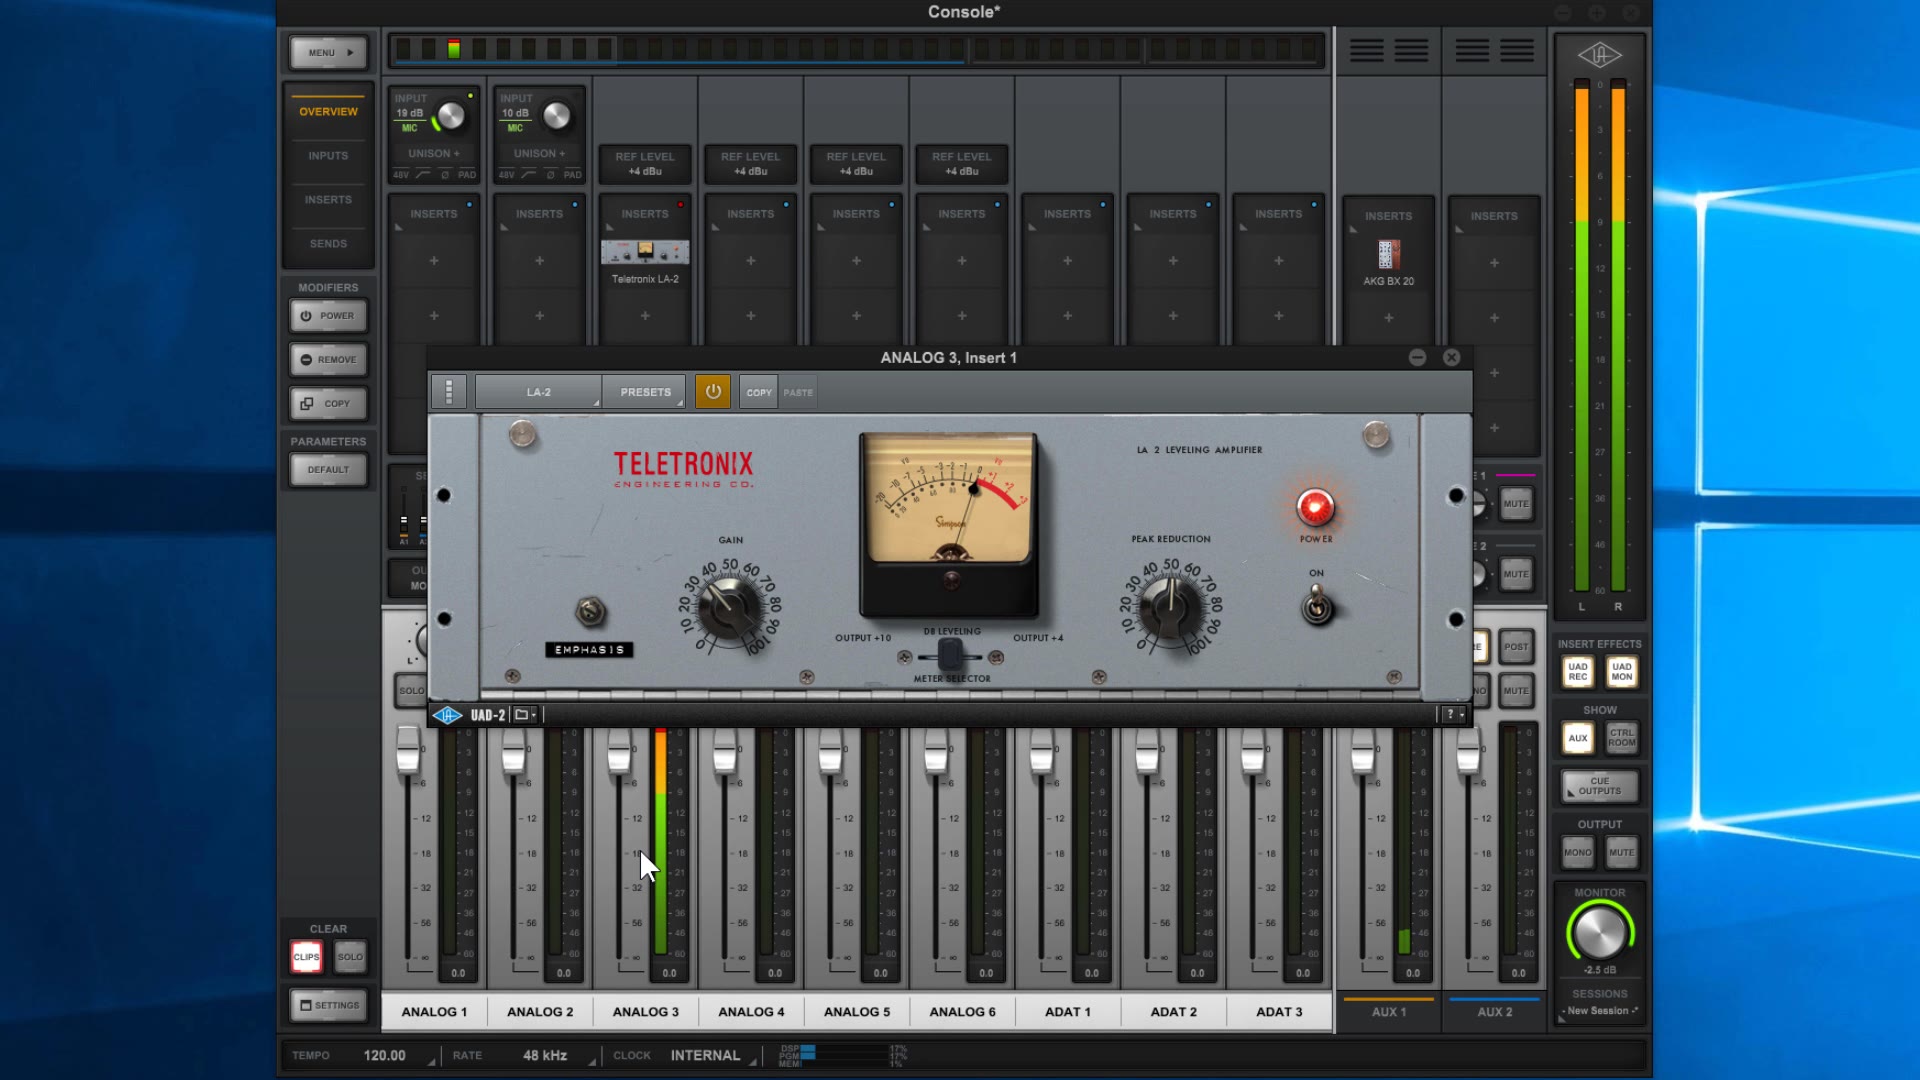Image resolution: width=1920 pixels, height=1080 pixels.
Task: Click COPY in the plugin window toolbar
Action: [759, 392]
